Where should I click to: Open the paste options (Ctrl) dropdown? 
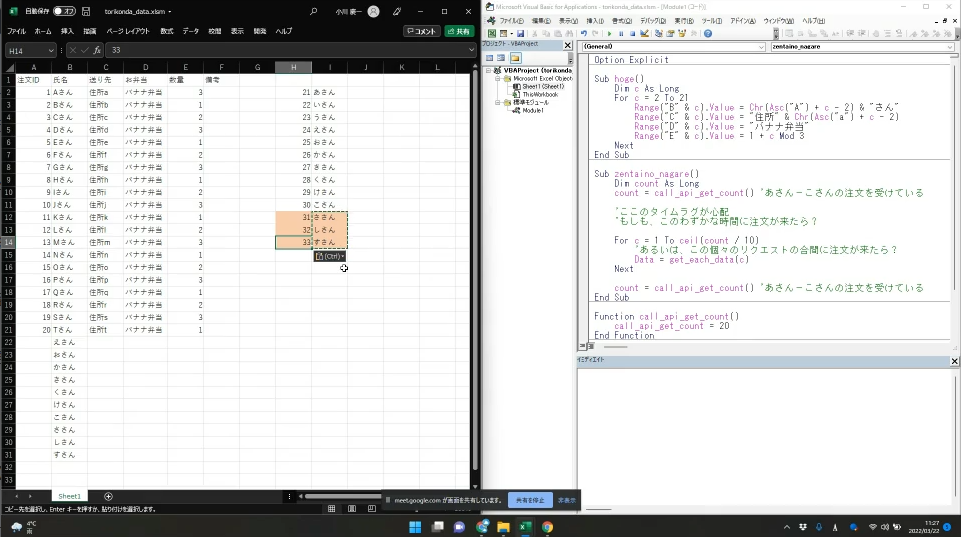click(330, 256)
